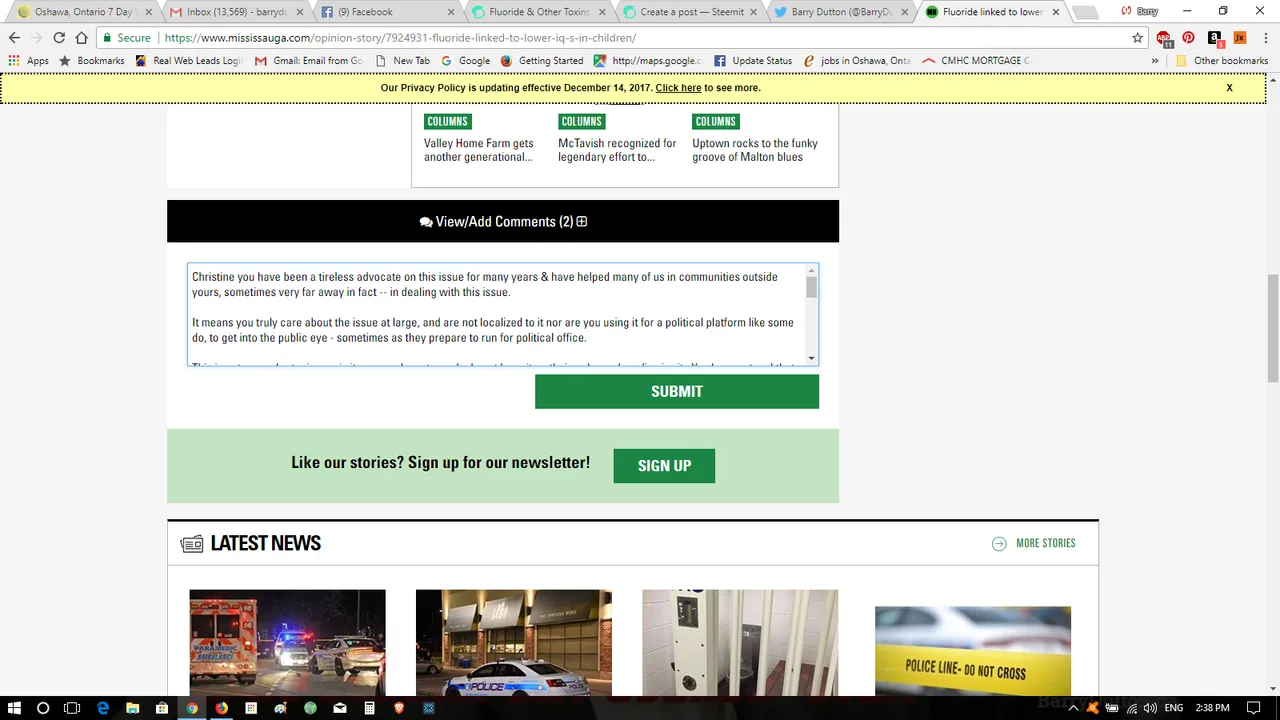Open the jail cell news thumbnail
Image resolution: width=1280 pixels, height=720 pixels.
pos(740,642)
